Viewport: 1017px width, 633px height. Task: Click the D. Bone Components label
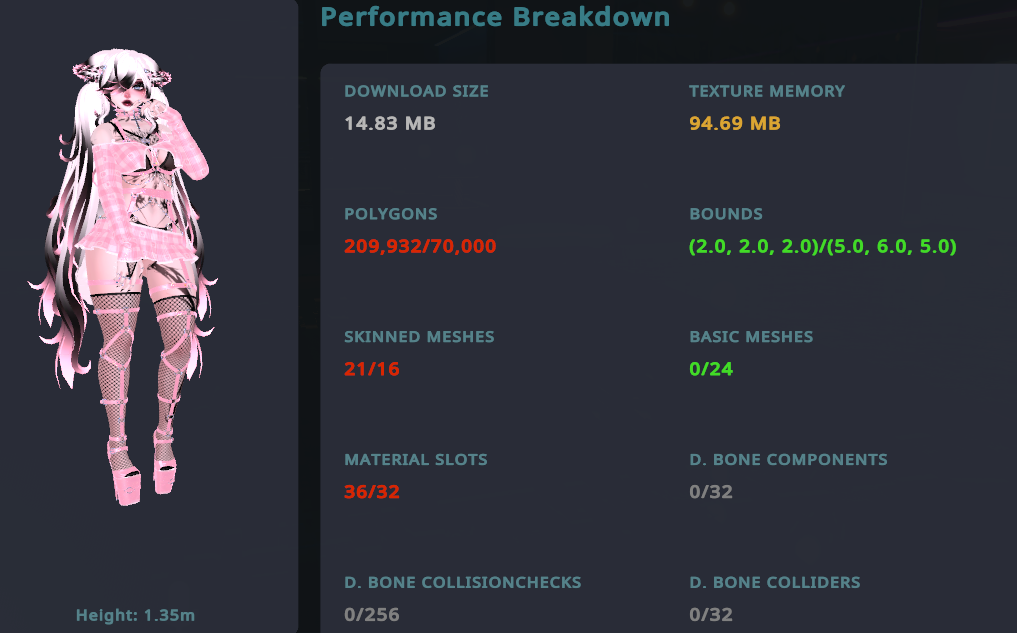[x=788, y=460]
